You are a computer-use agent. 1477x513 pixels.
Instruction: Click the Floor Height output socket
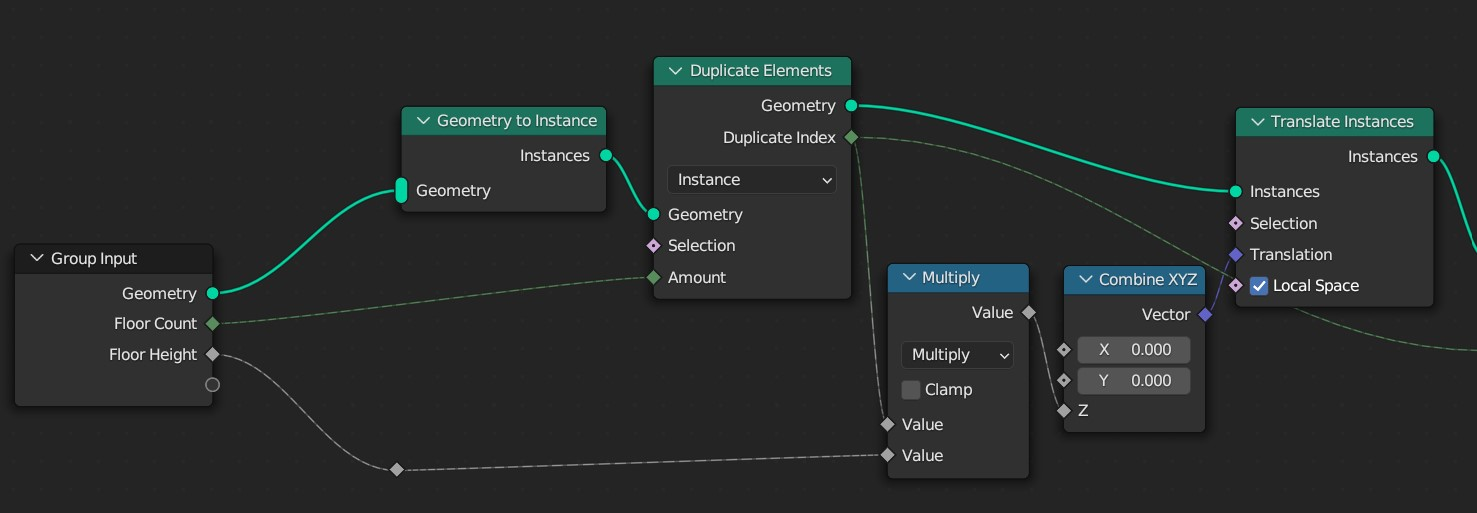tap(212, 354)
